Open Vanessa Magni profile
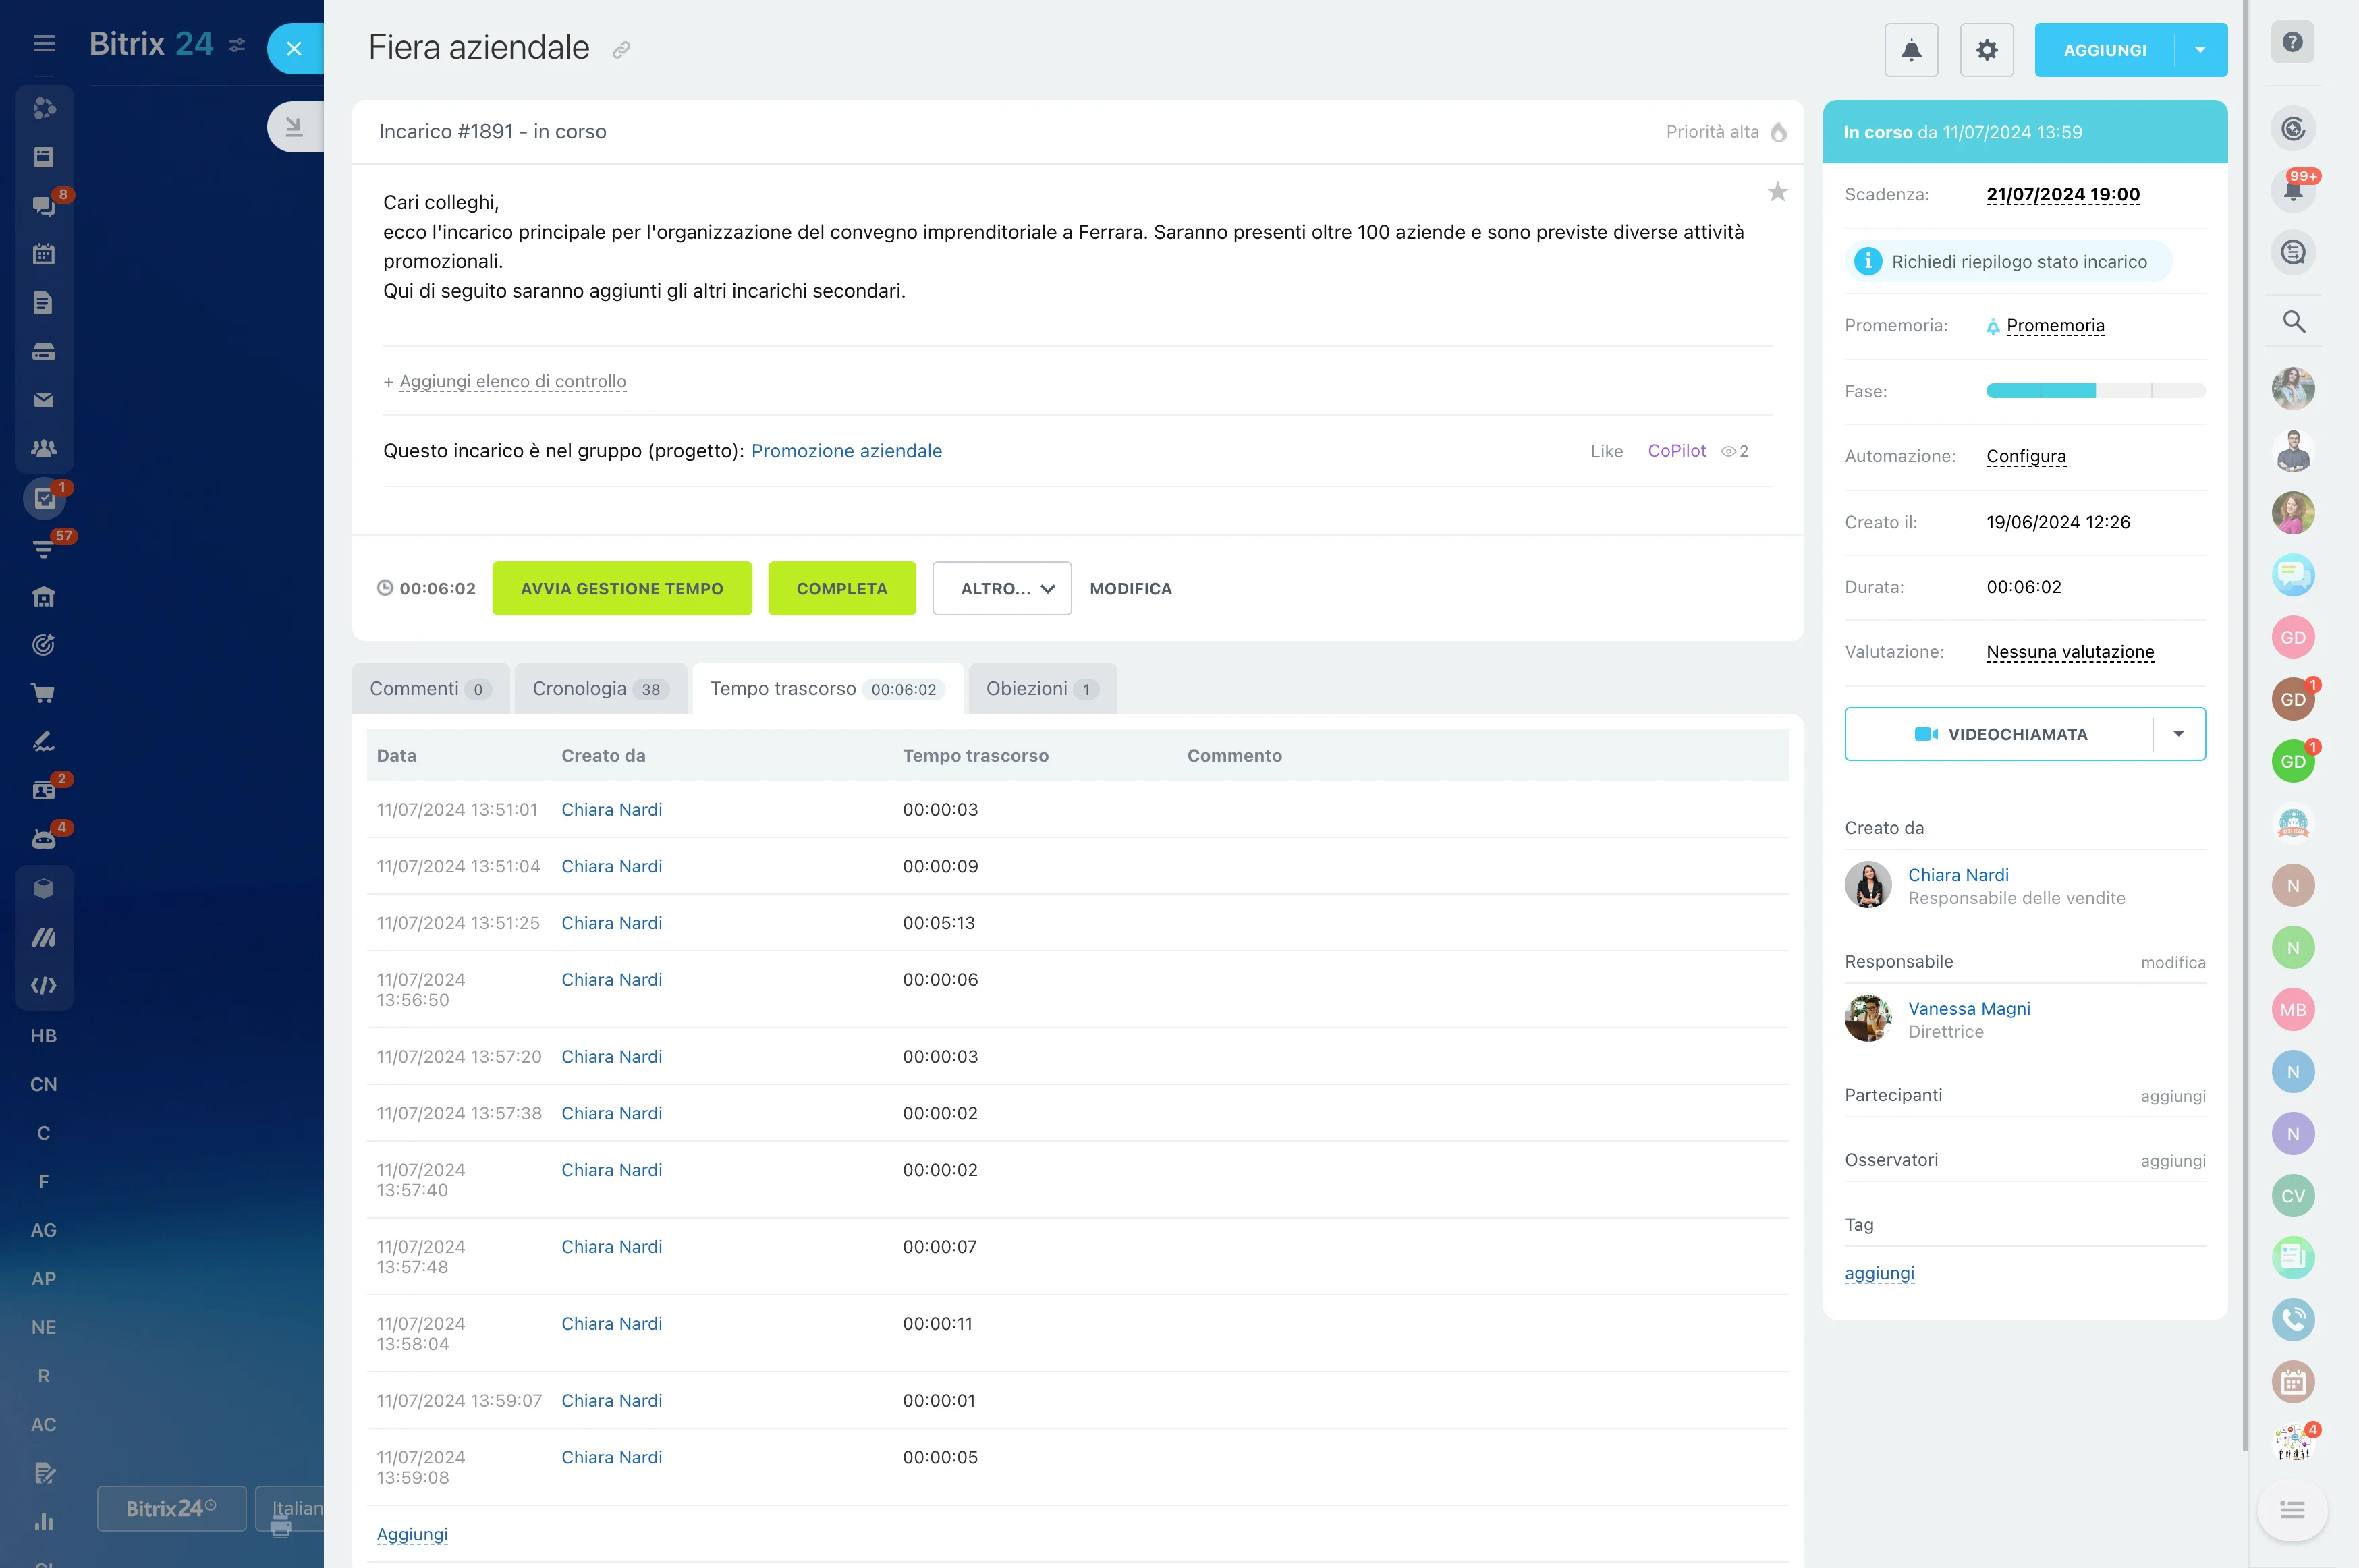The height and width of the screenshot is (1568, 2359). [x=1969, y=1009]
